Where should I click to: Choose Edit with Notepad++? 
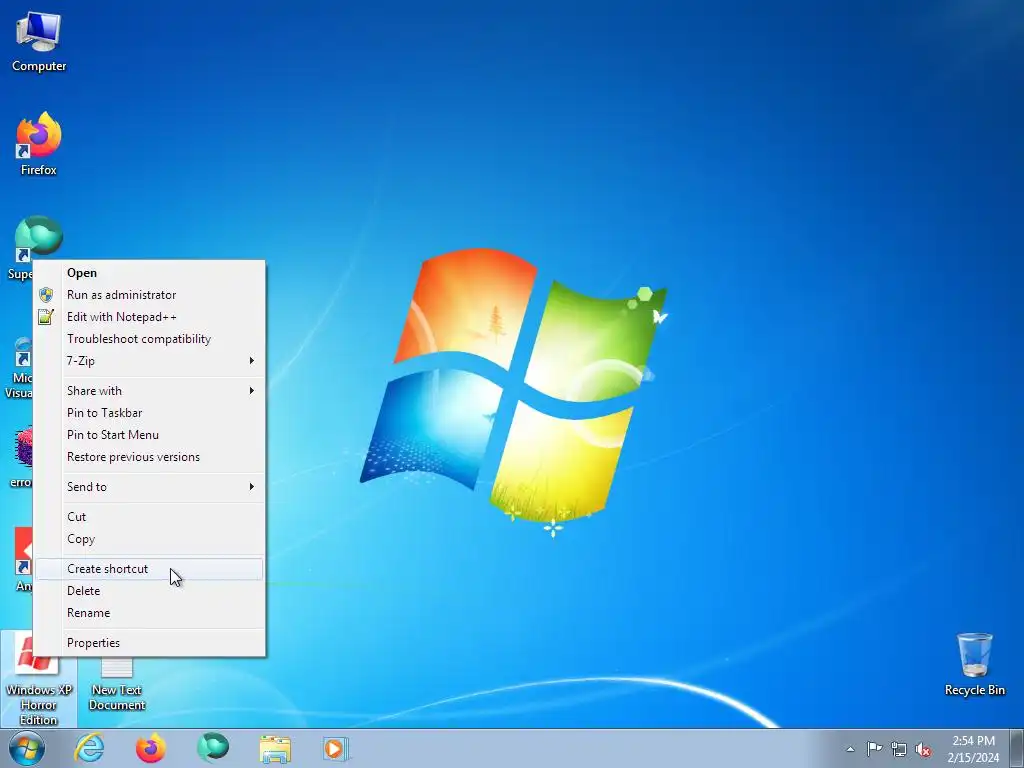click(150, 317)
